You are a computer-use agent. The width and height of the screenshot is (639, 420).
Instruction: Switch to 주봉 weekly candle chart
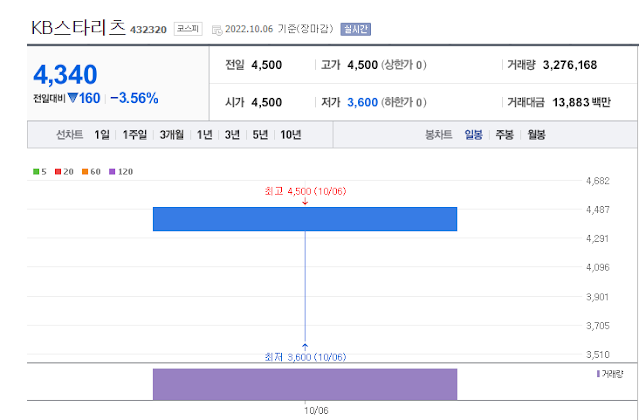tap(505, 135)
